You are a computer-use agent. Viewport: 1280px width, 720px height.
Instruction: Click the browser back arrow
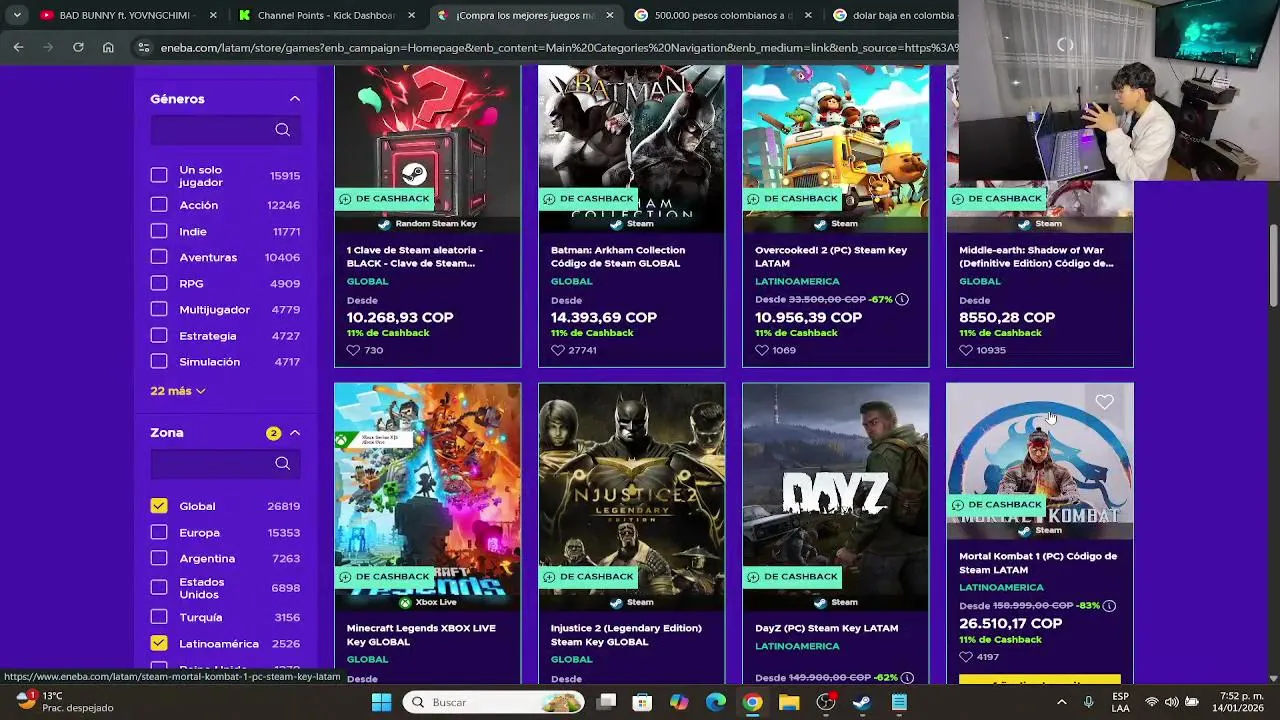(x=18, y=47)
